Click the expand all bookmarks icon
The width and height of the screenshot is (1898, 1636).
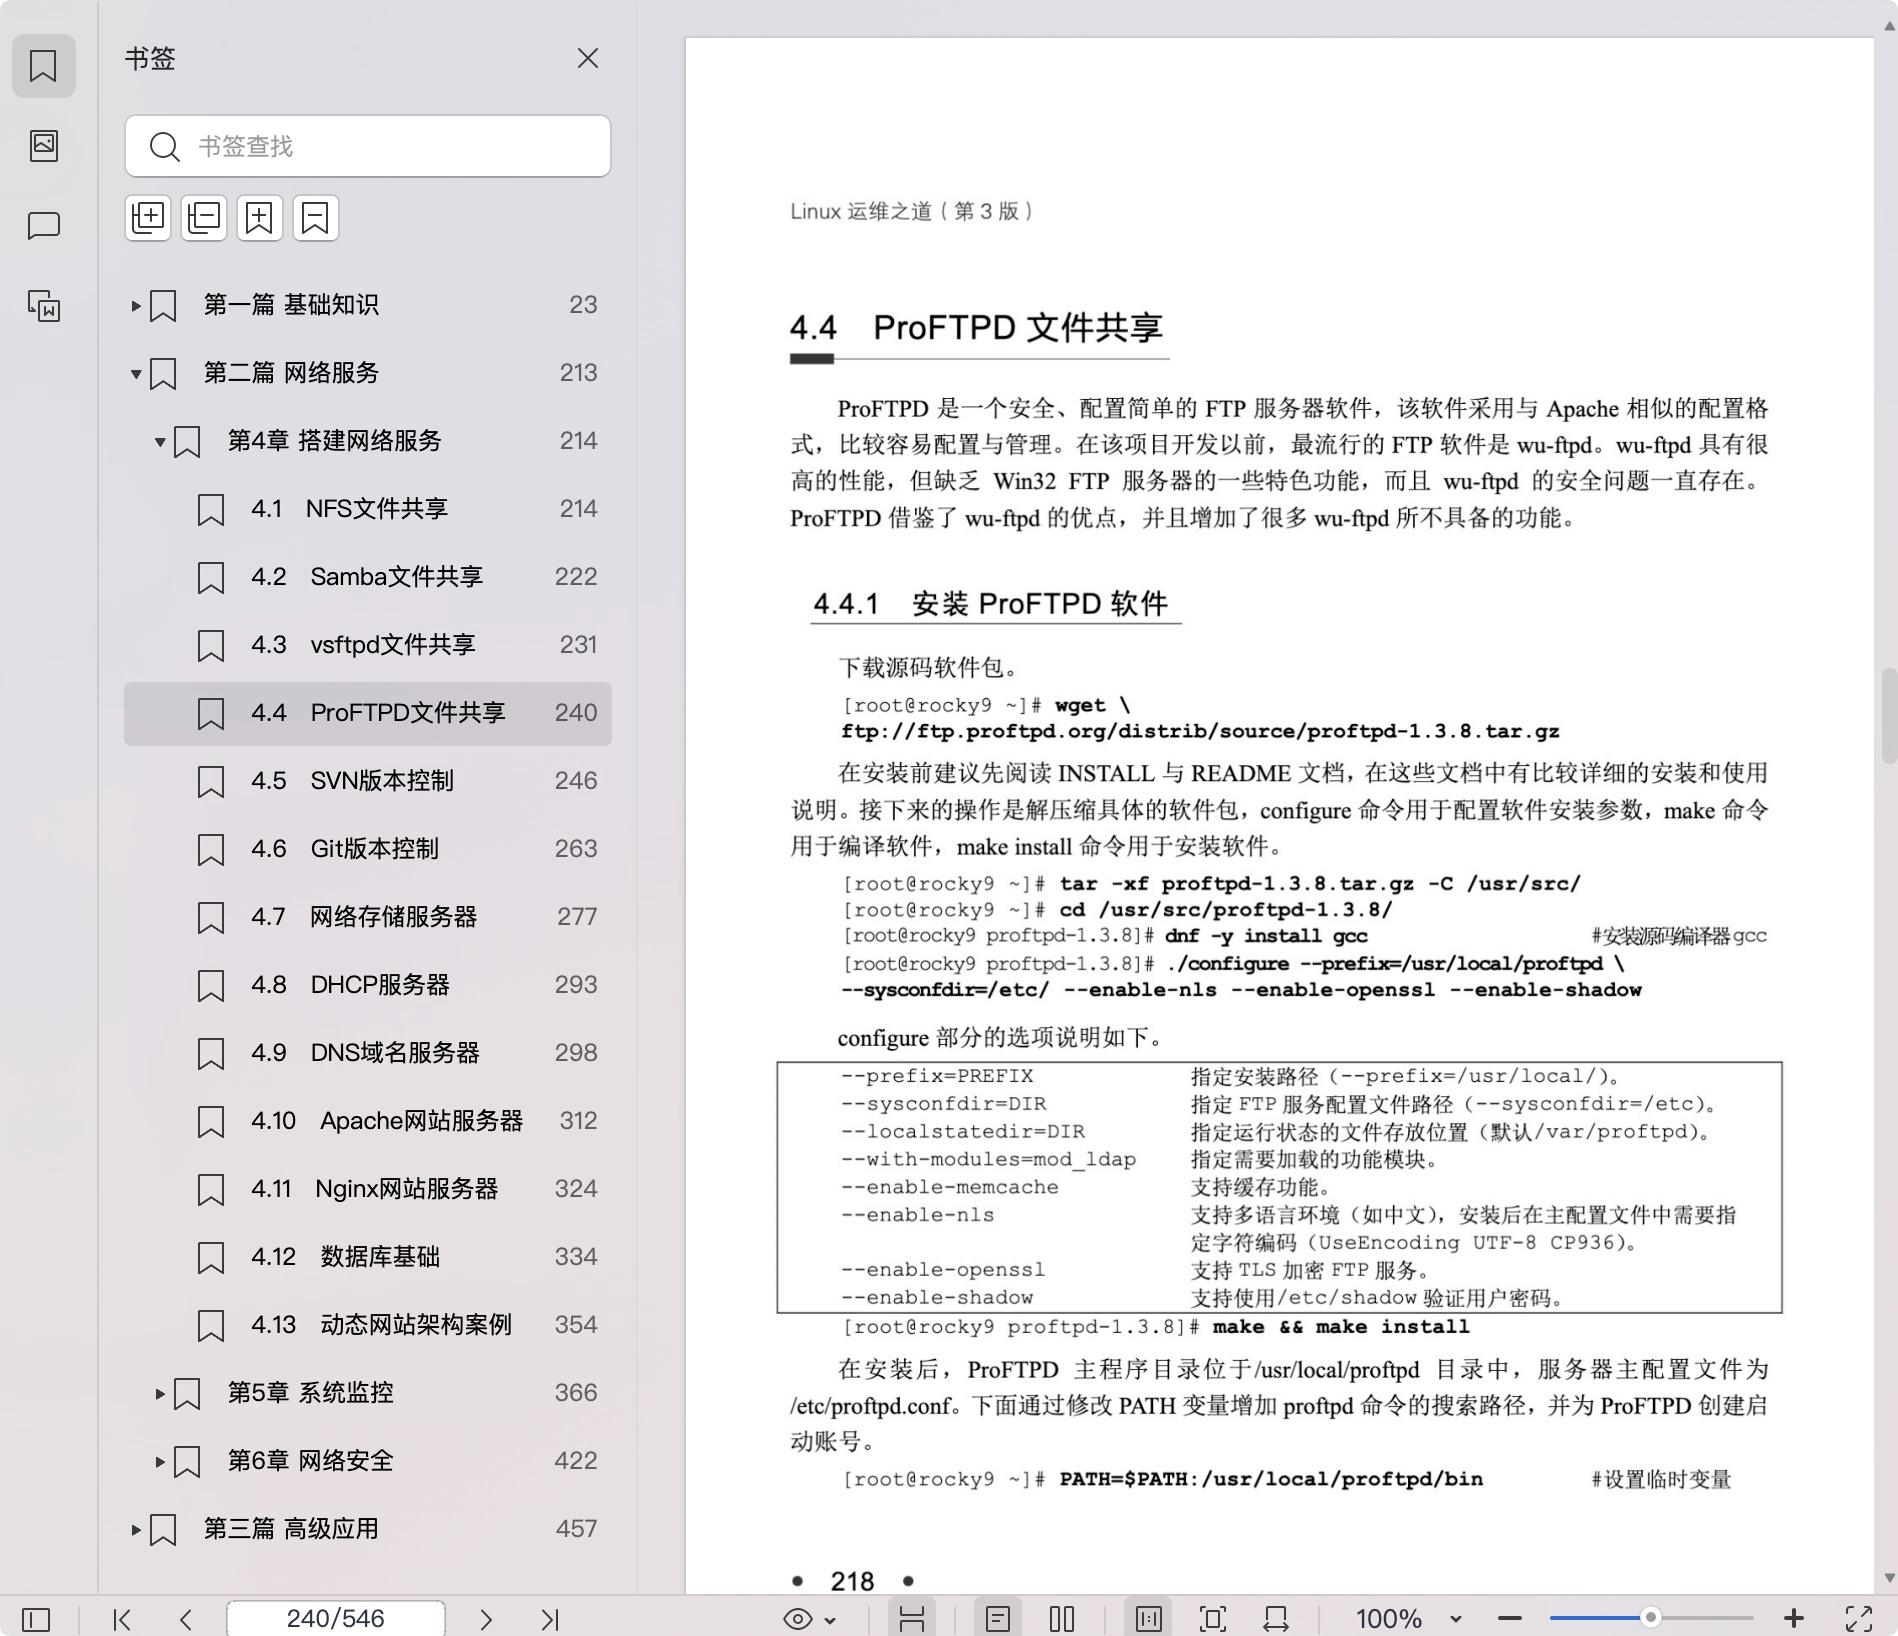[x=148, y=217]
